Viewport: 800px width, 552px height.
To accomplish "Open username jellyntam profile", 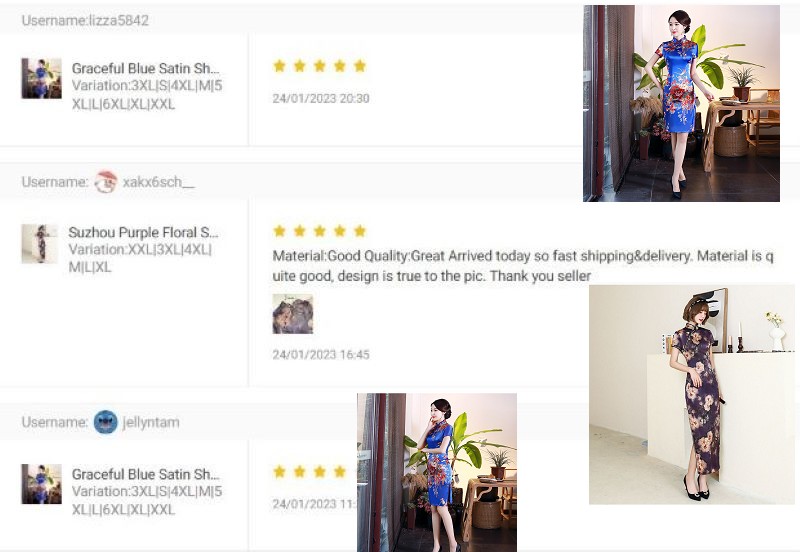I will click(151, 422).
